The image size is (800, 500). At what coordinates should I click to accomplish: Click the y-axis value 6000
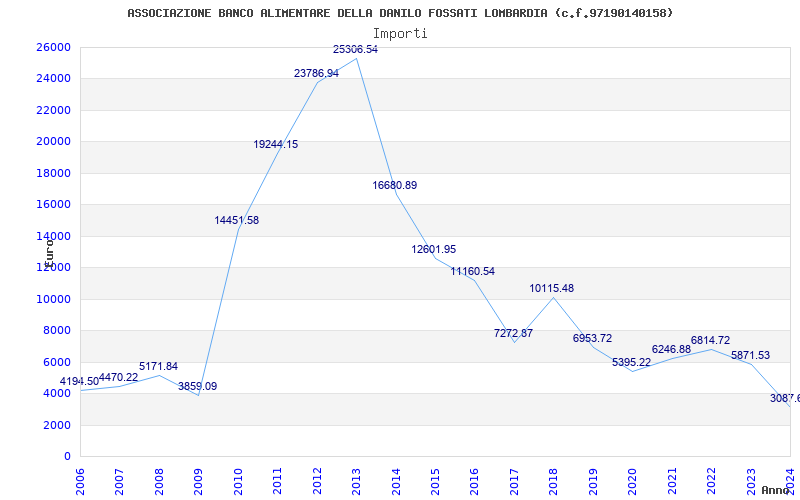click(x=56, y=362)
